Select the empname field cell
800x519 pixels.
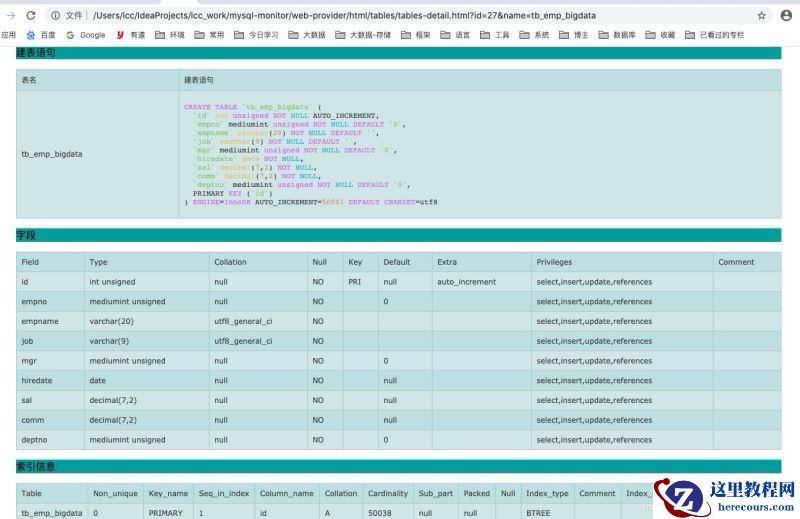(50, 322)
